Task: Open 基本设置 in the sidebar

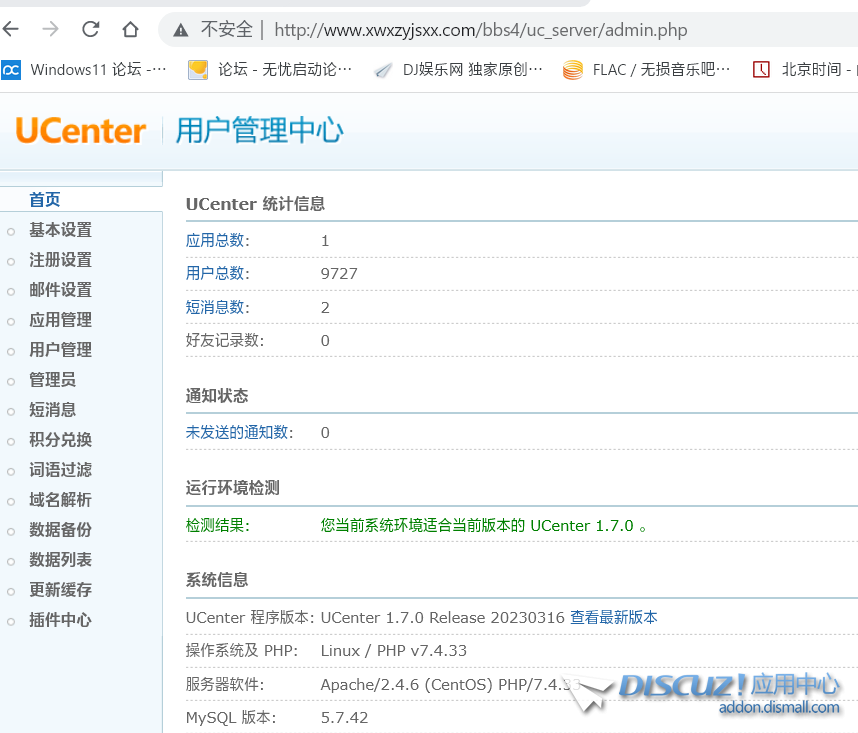Action: 60,230
